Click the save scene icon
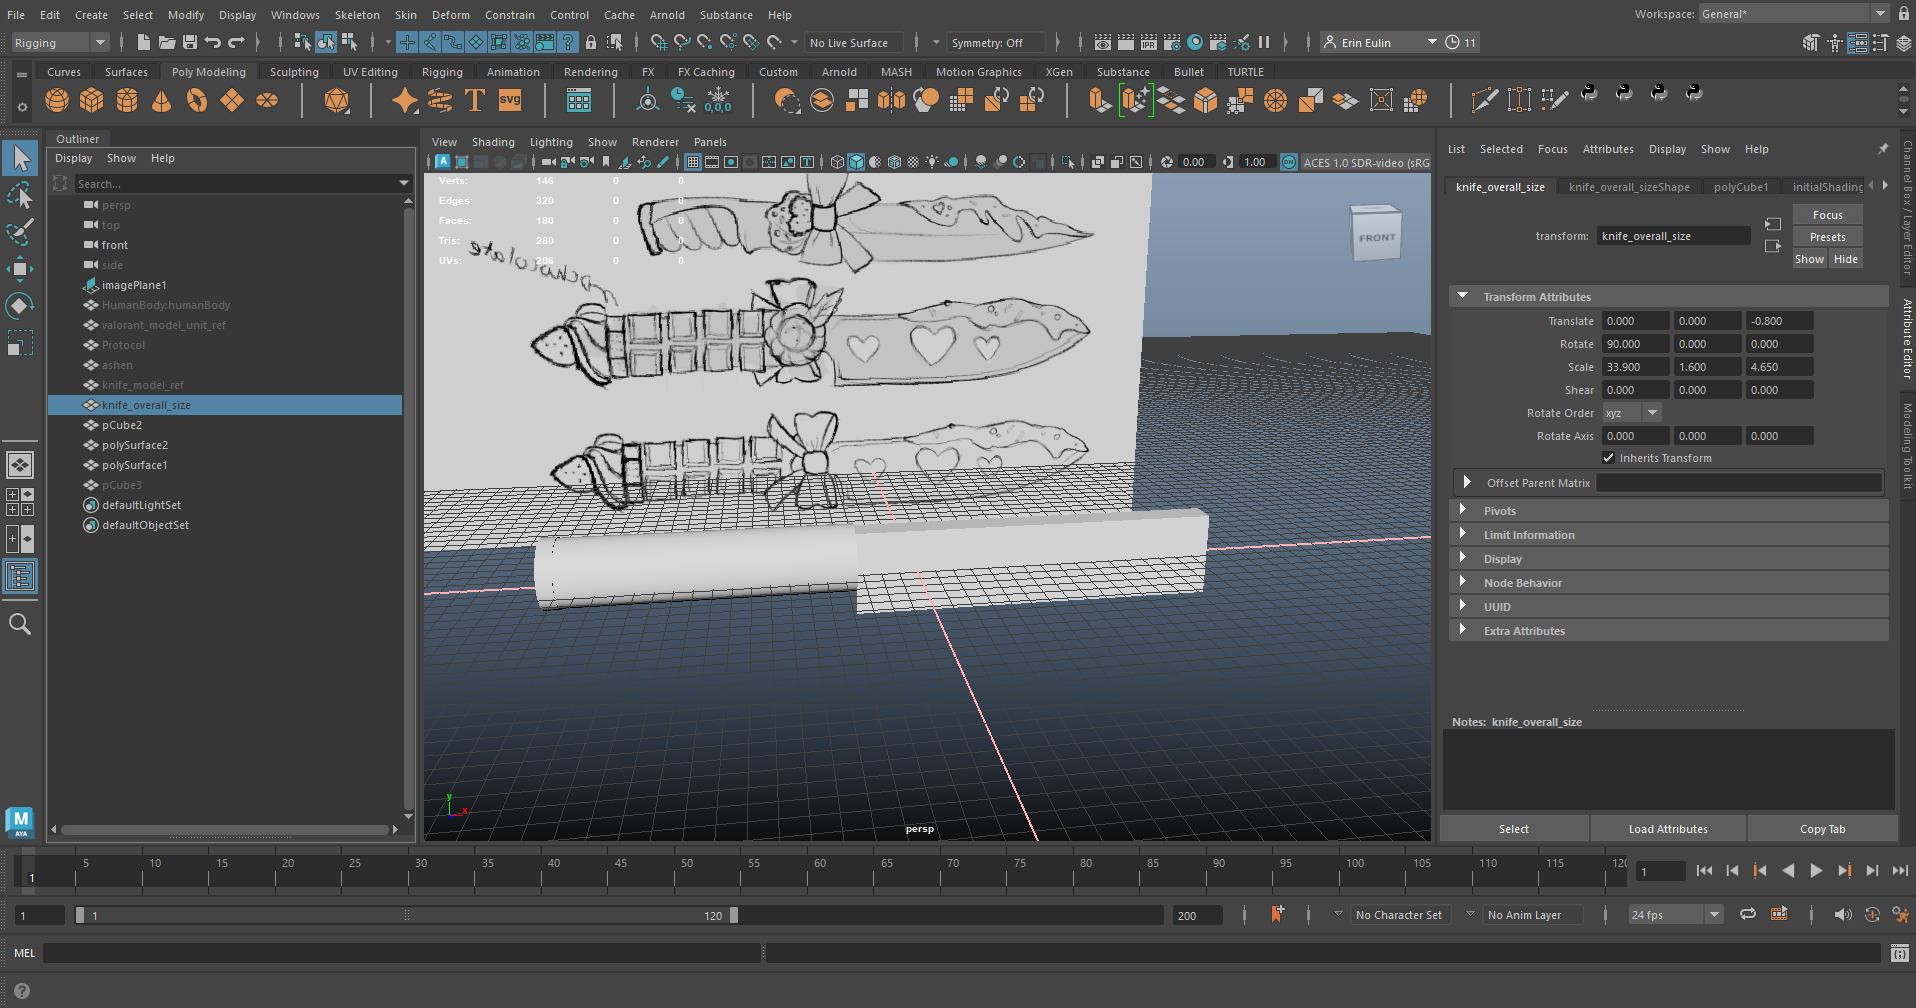This screenshot has width=1916, height=1008. [189, 42]
